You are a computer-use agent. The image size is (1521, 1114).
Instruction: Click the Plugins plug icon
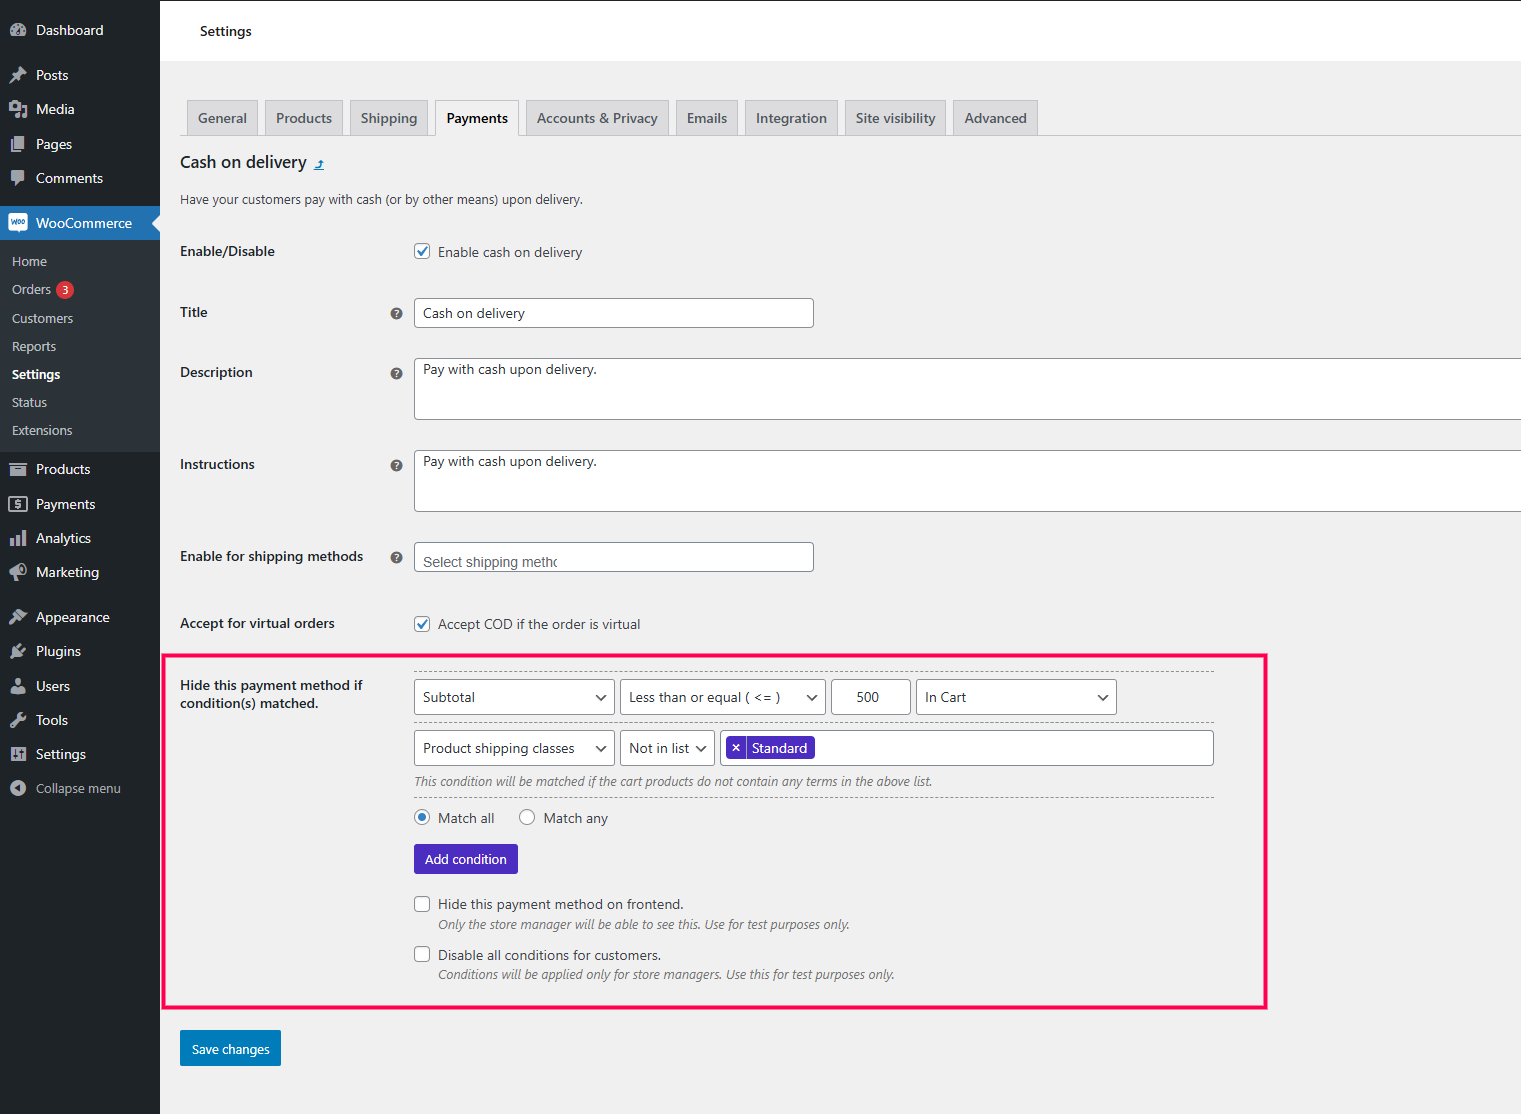[18, 651]
